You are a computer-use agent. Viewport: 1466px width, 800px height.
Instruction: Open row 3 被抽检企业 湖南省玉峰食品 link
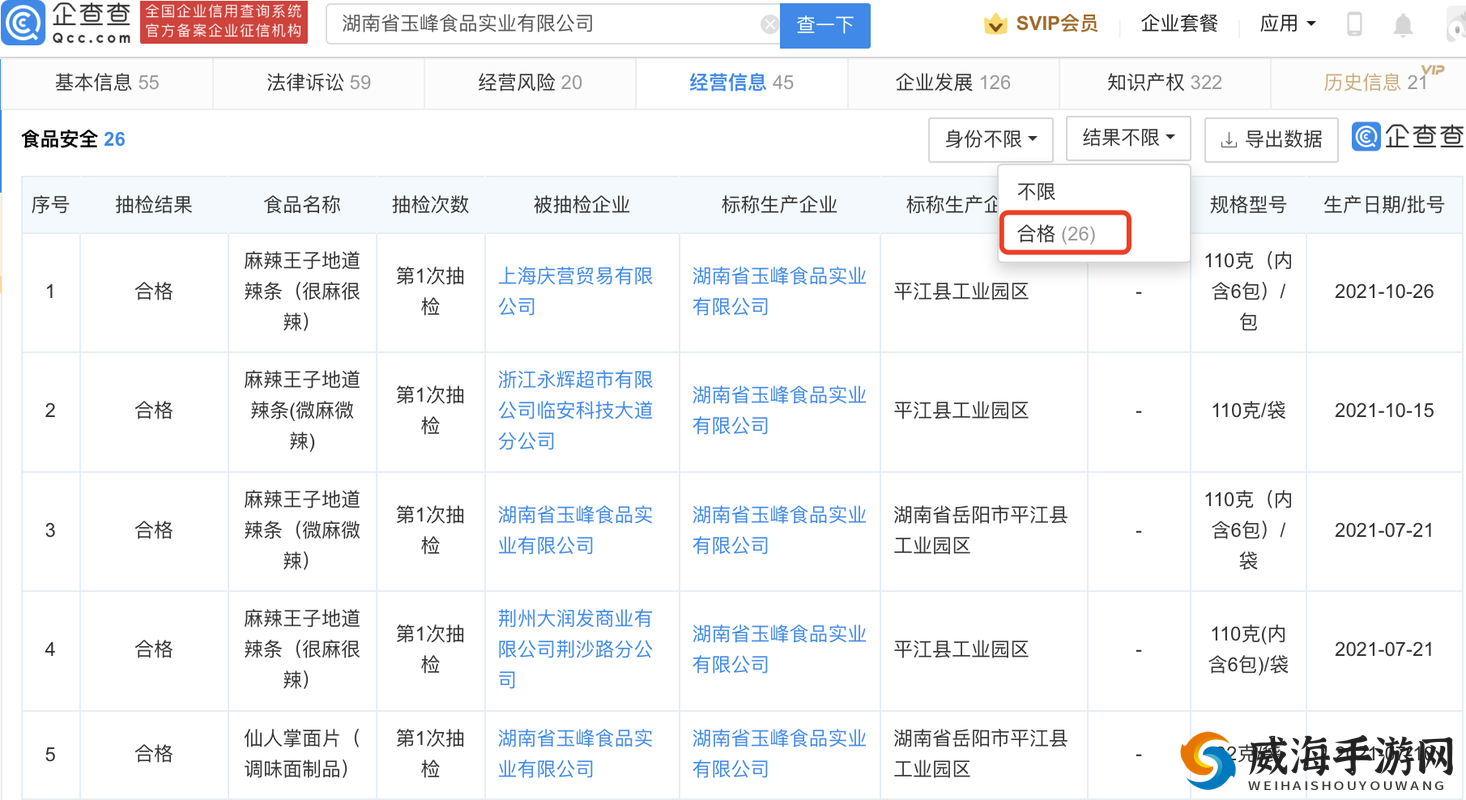[576, 530]
